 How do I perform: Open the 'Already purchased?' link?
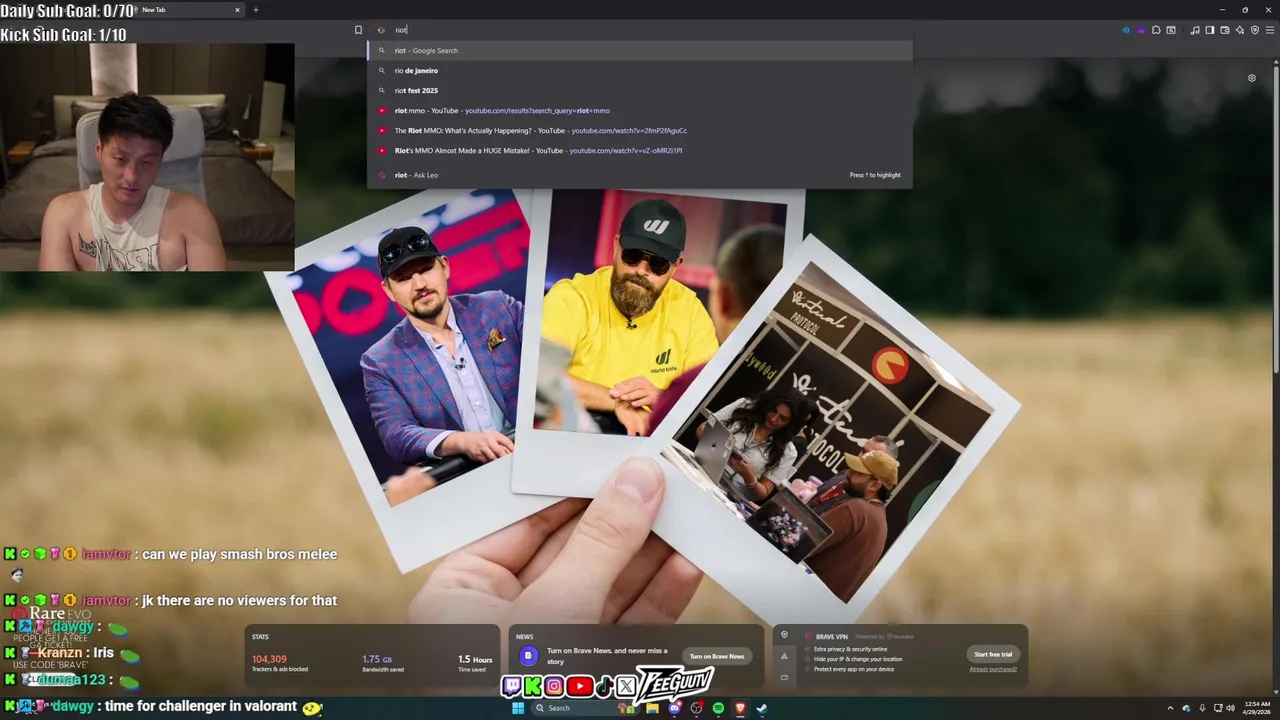tap(992, 669)
